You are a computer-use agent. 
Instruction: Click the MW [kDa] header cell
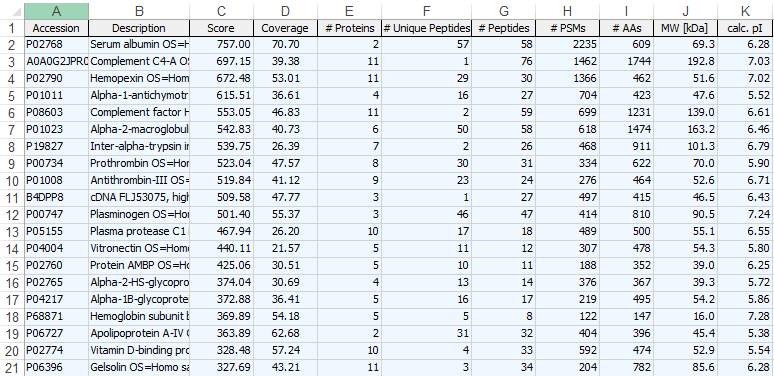685,28
